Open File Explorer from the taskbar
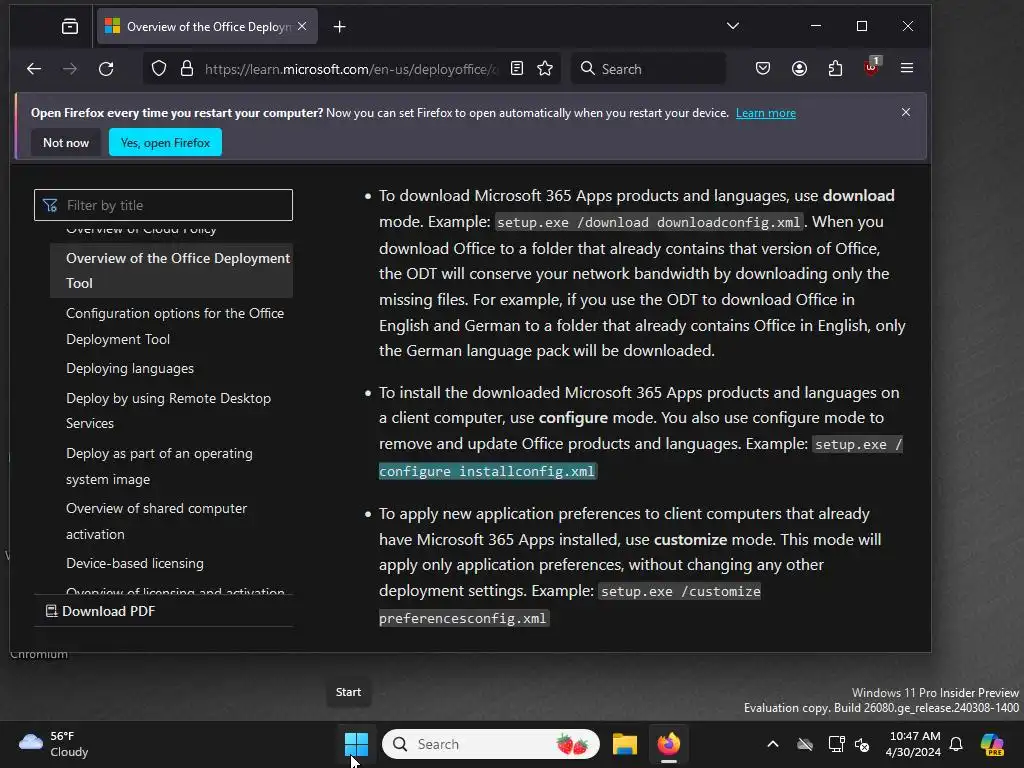 [x=624, y=744]
